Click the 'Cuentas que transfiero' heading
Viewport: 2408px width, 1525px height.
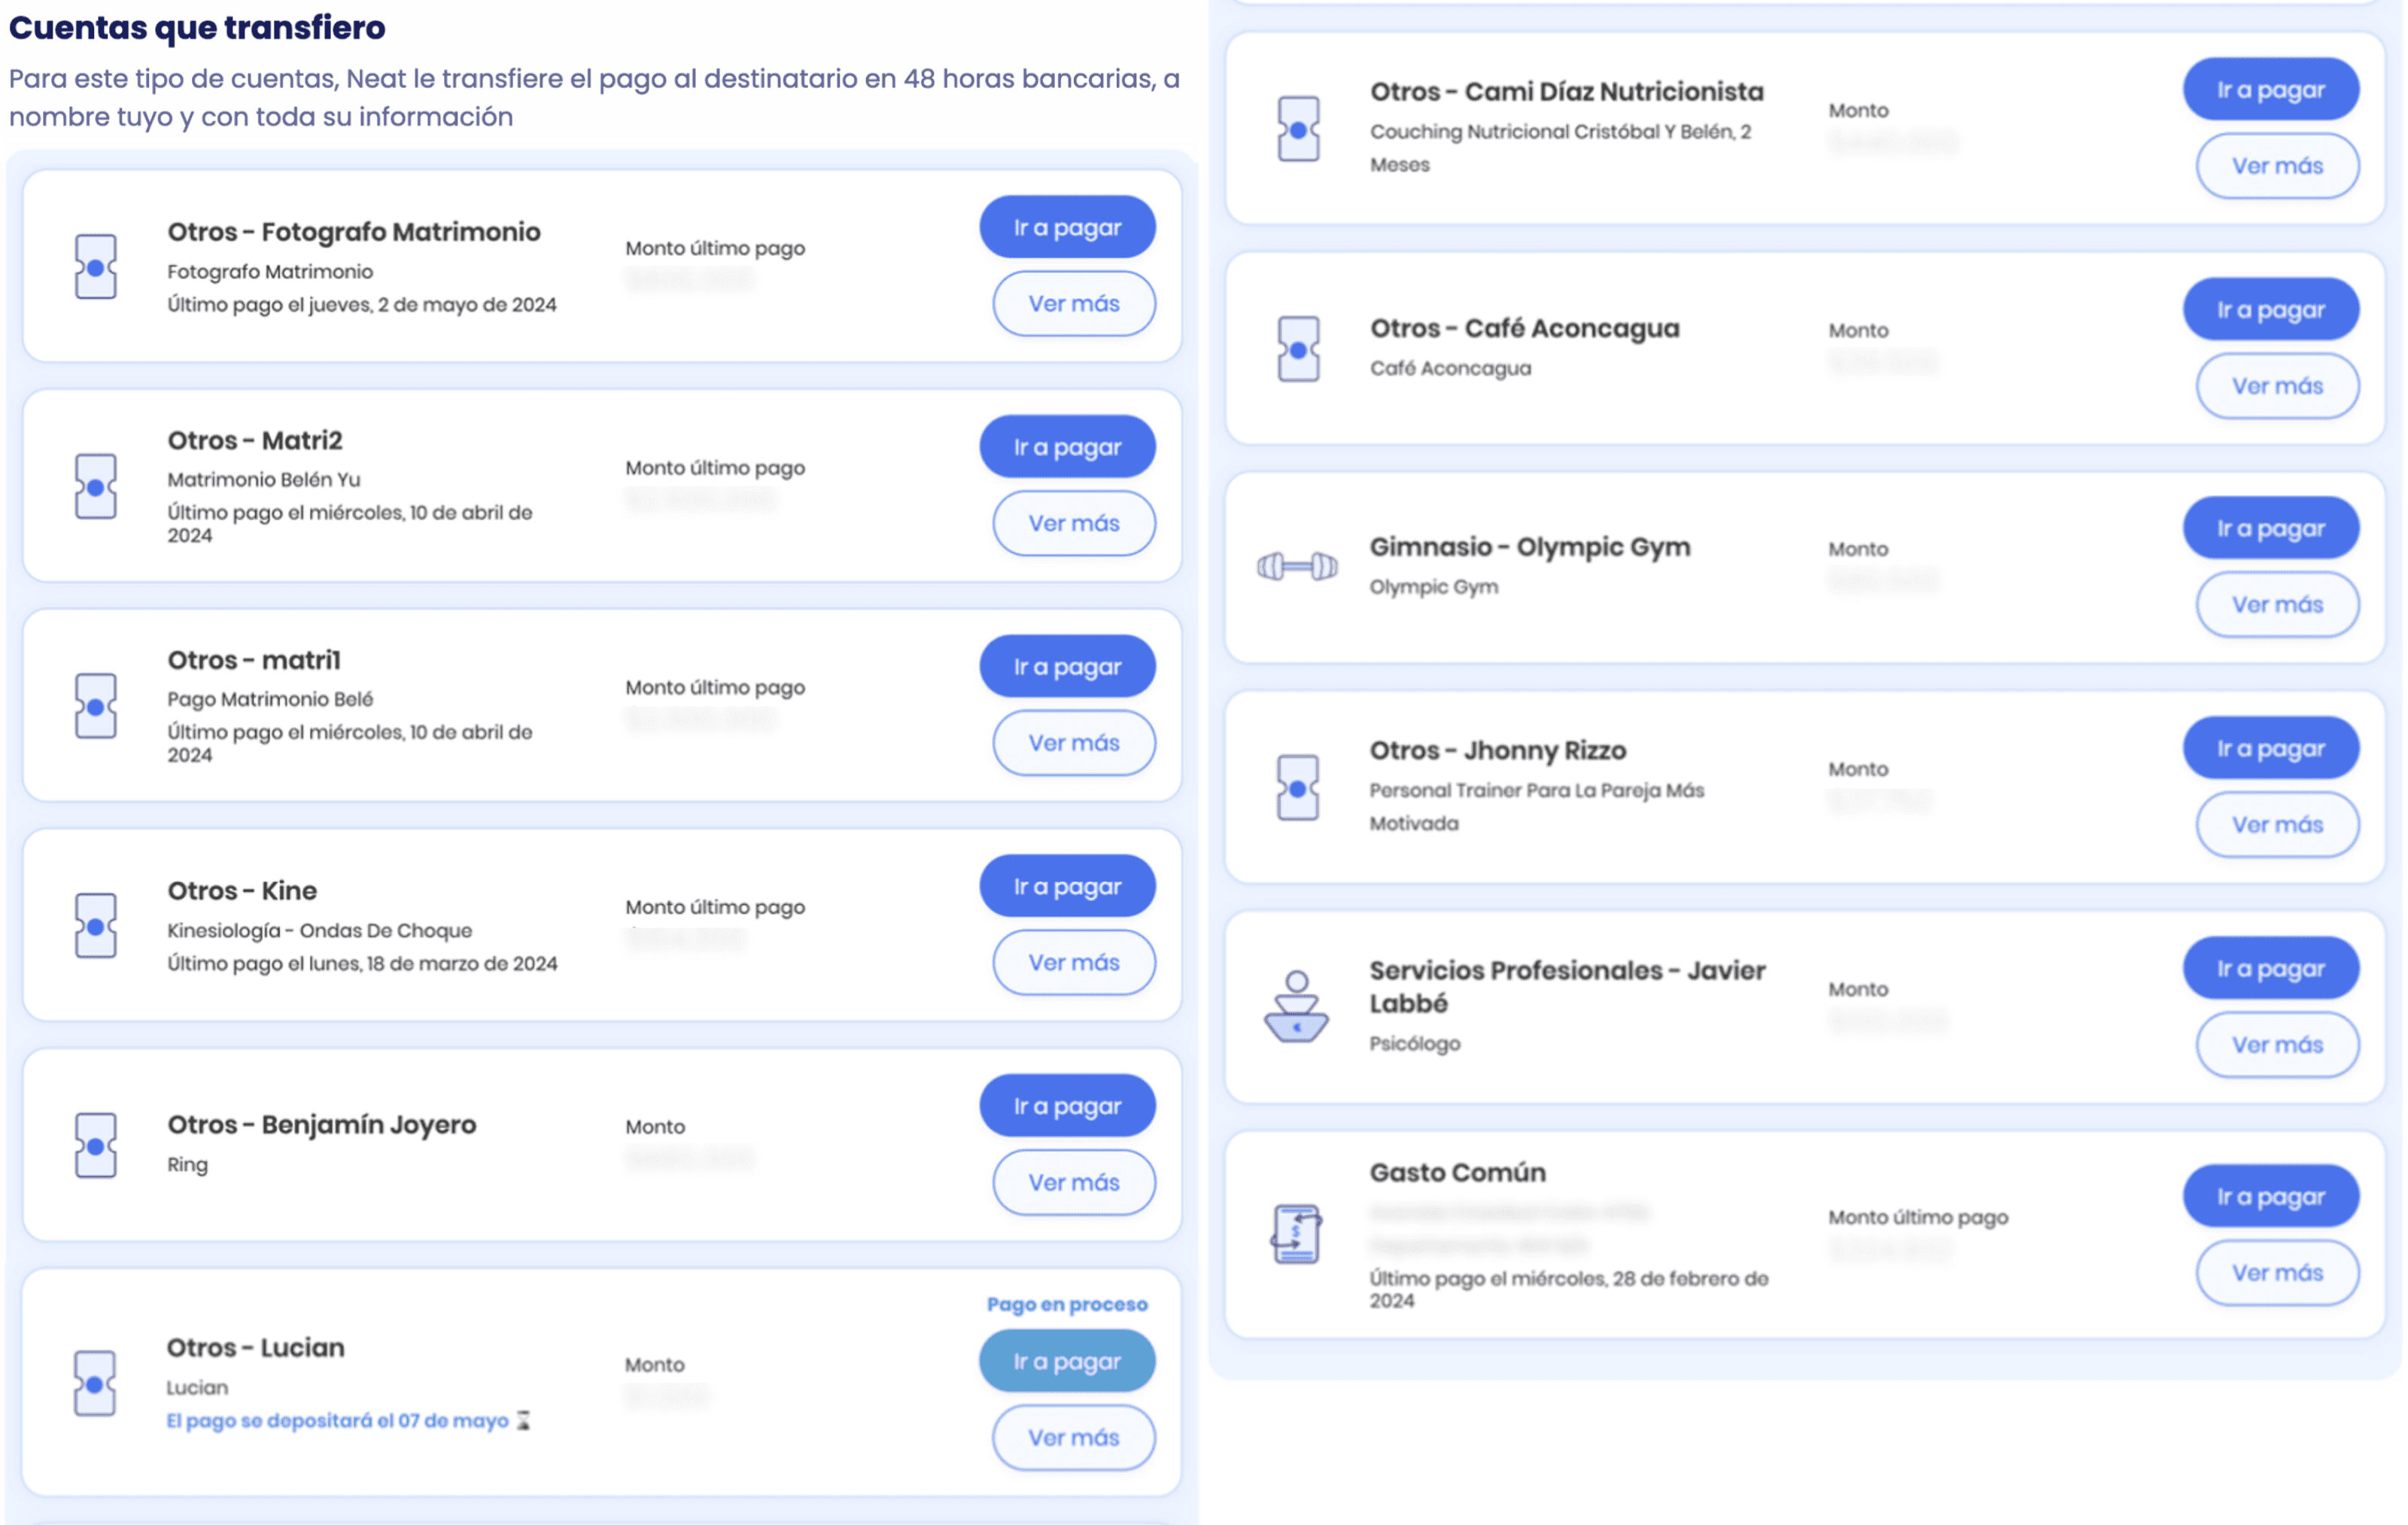pos(197,28)
